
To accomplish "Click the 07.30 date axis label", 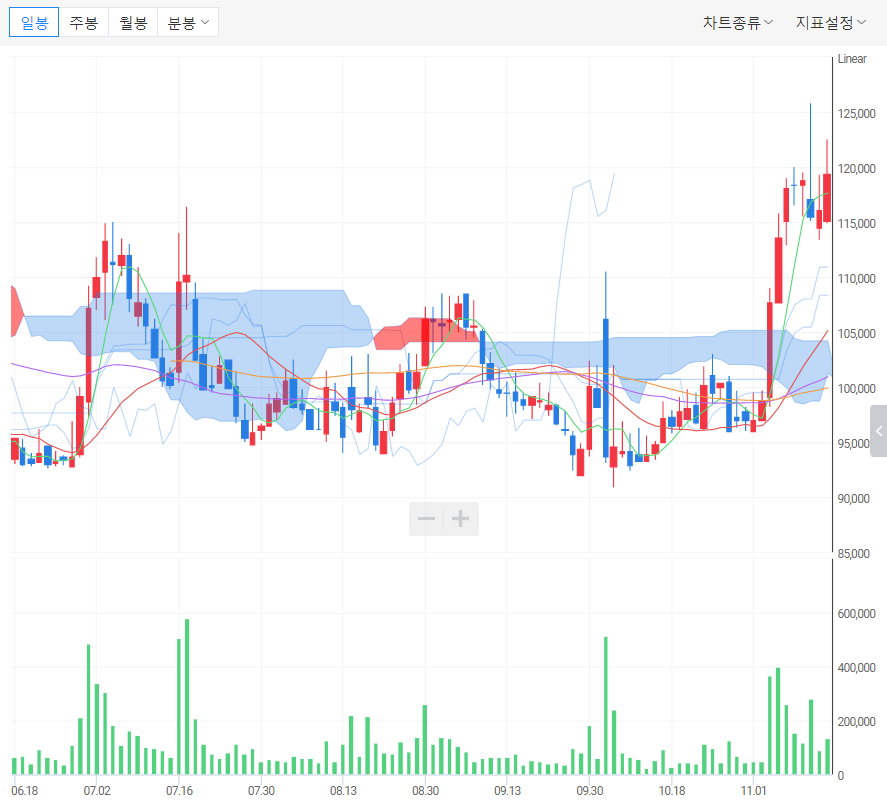I will 261,790.
